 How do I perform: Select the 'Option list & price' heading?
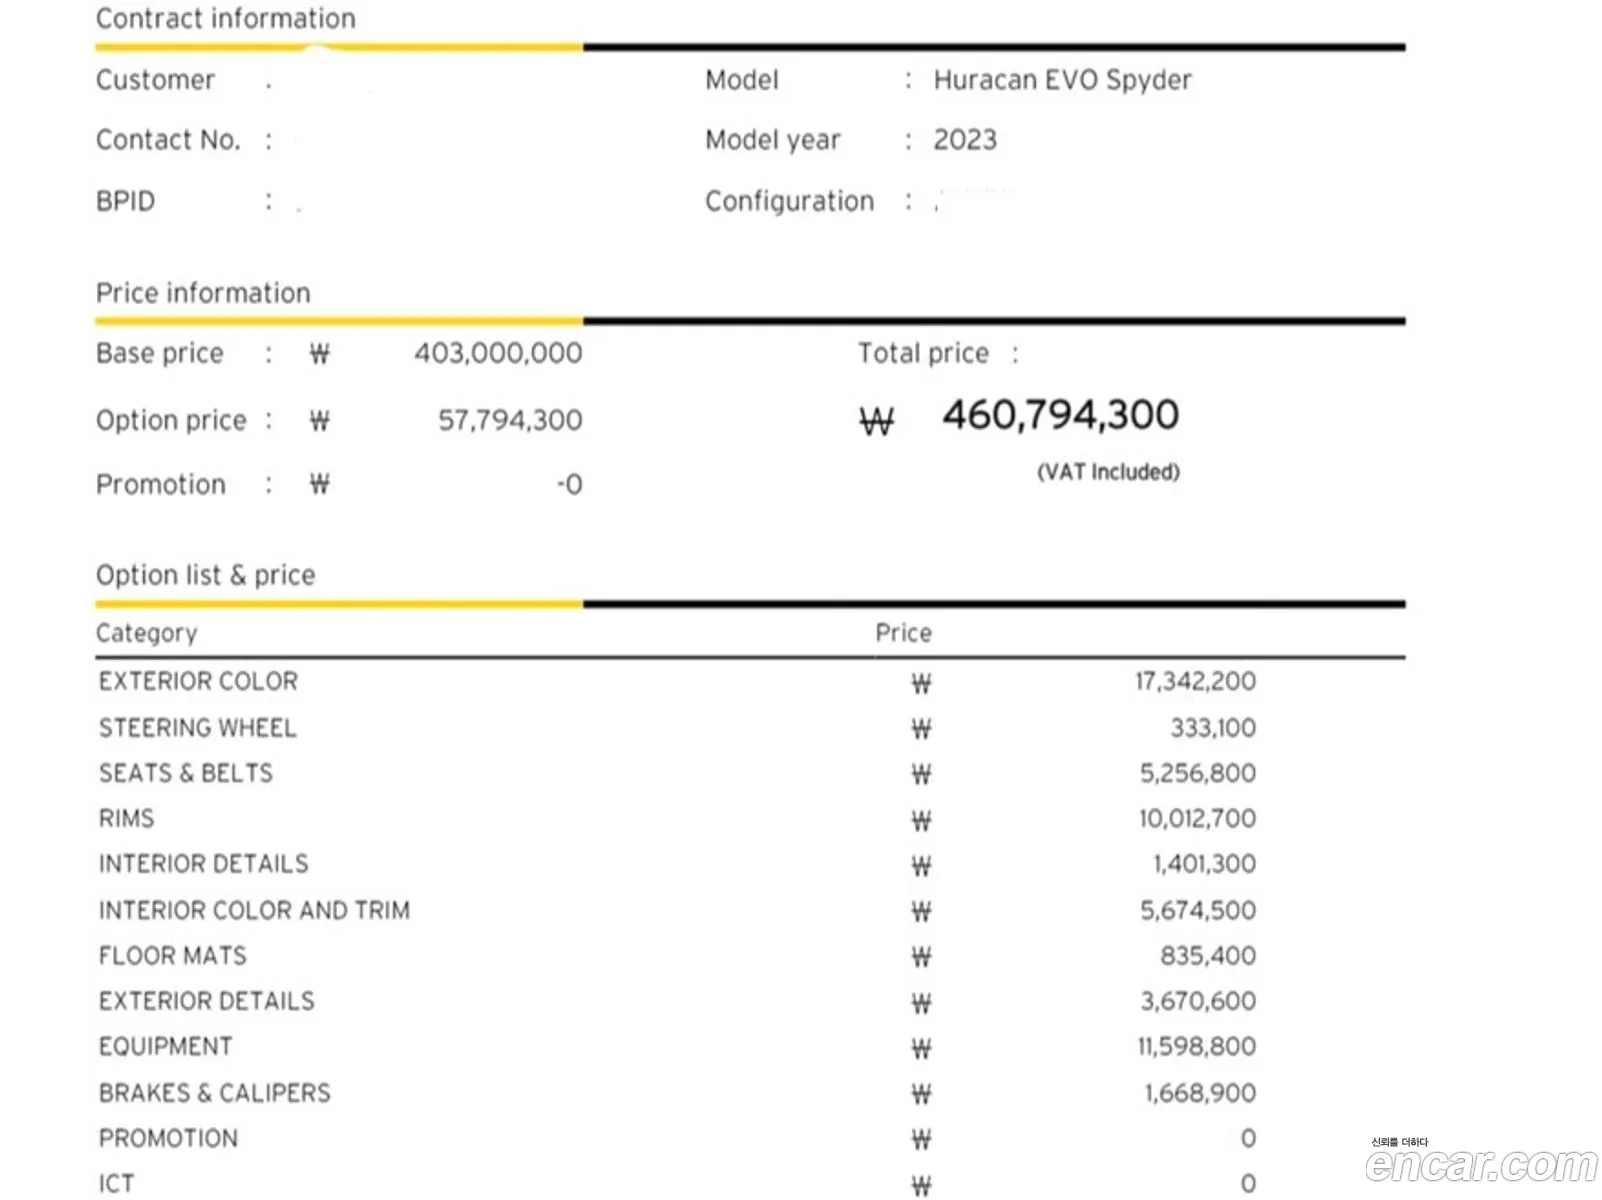[x=205, y=575]
